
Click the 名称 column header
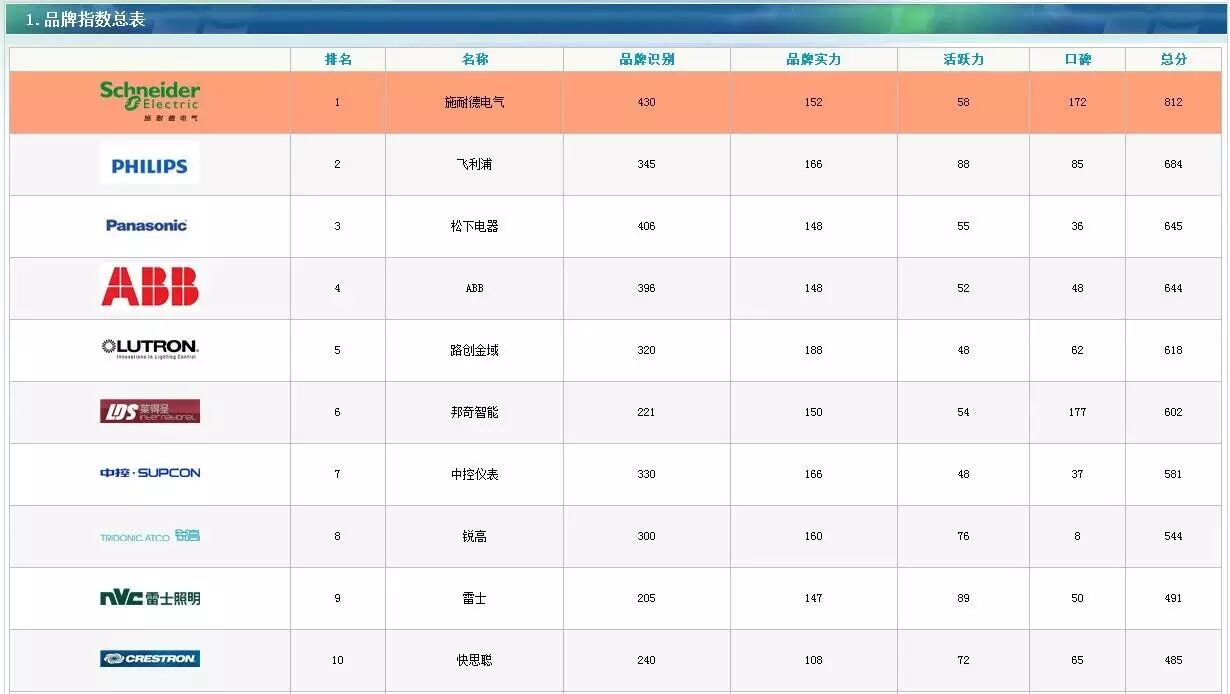click(x=472, y=58)
